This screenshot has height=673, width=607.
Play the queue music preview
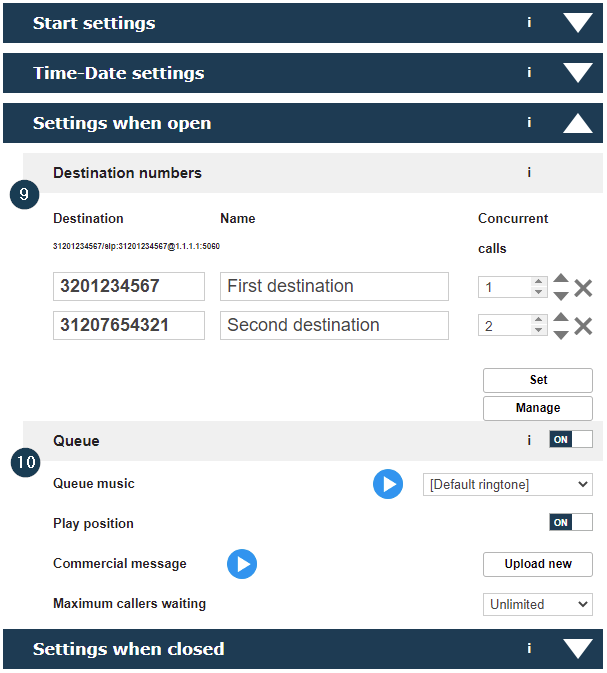pos(388,484)
